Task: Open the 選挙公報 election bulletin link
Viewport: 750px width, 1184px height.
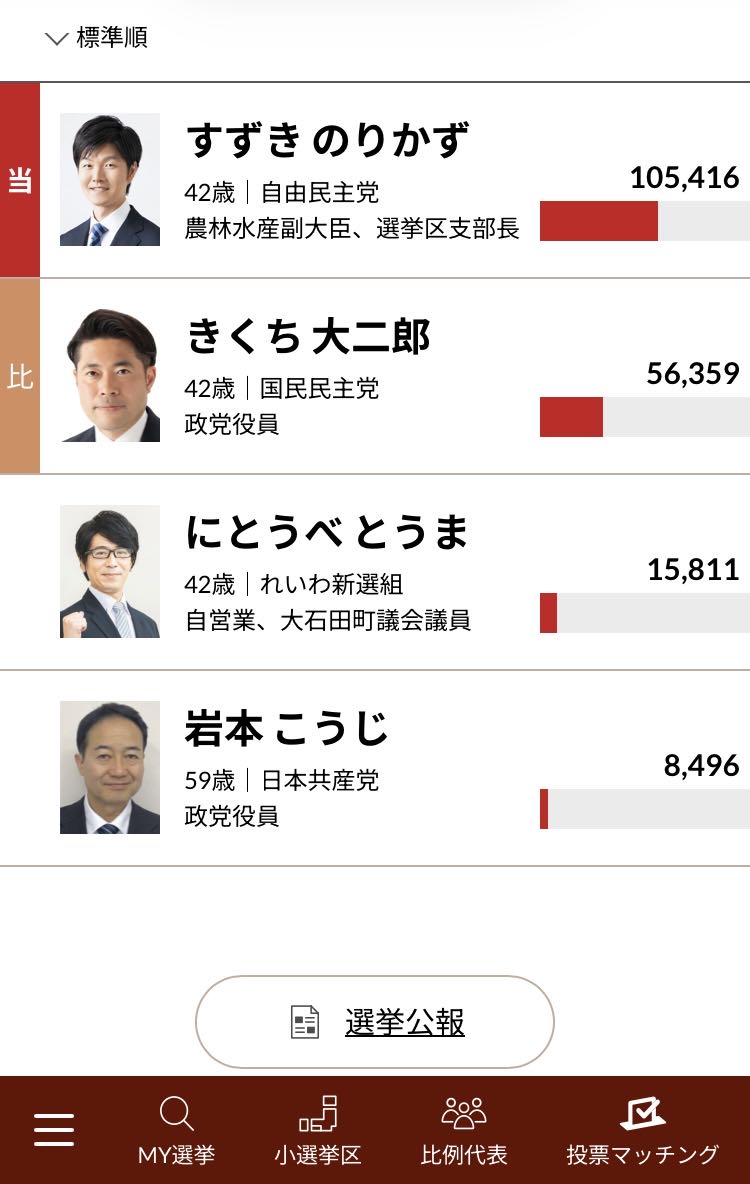Action: point(404,1022)
